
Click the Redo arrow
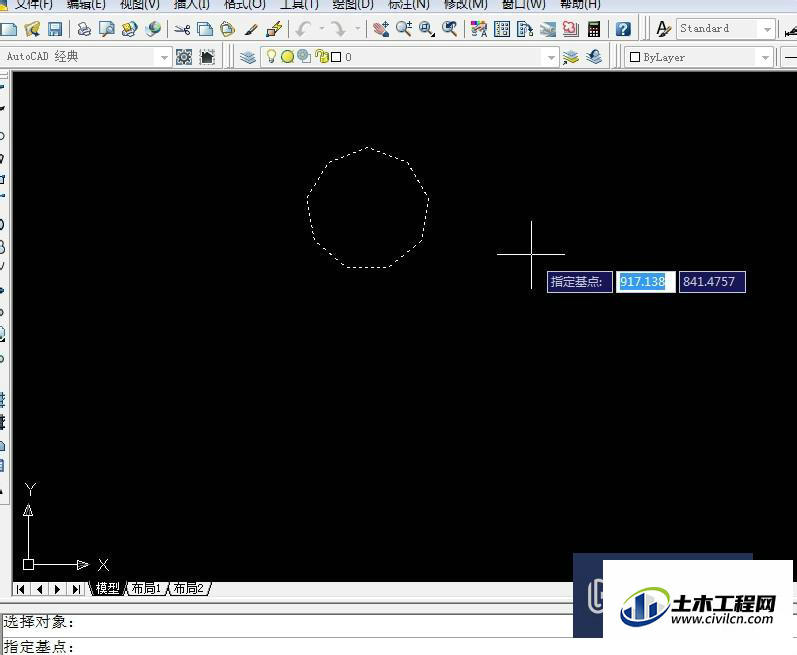click(338, 28)
